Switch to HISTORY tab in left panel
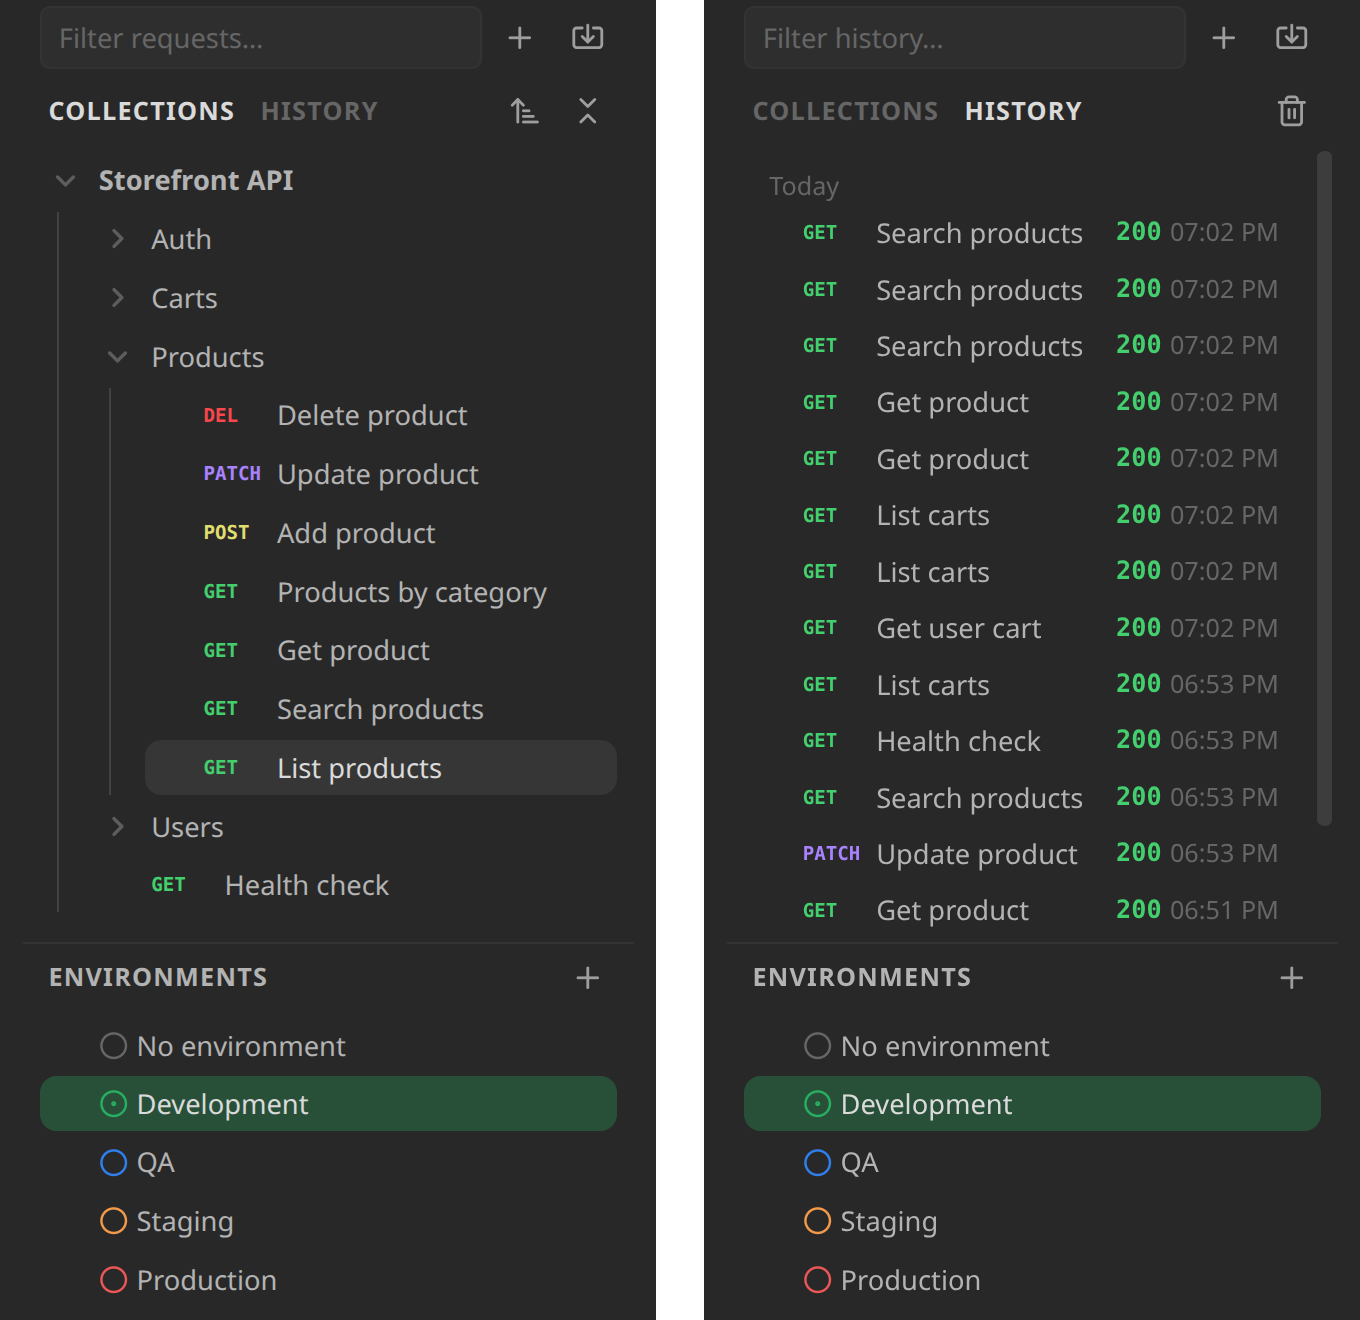Screen dimensions: 1360x1320 coord(319,111)
